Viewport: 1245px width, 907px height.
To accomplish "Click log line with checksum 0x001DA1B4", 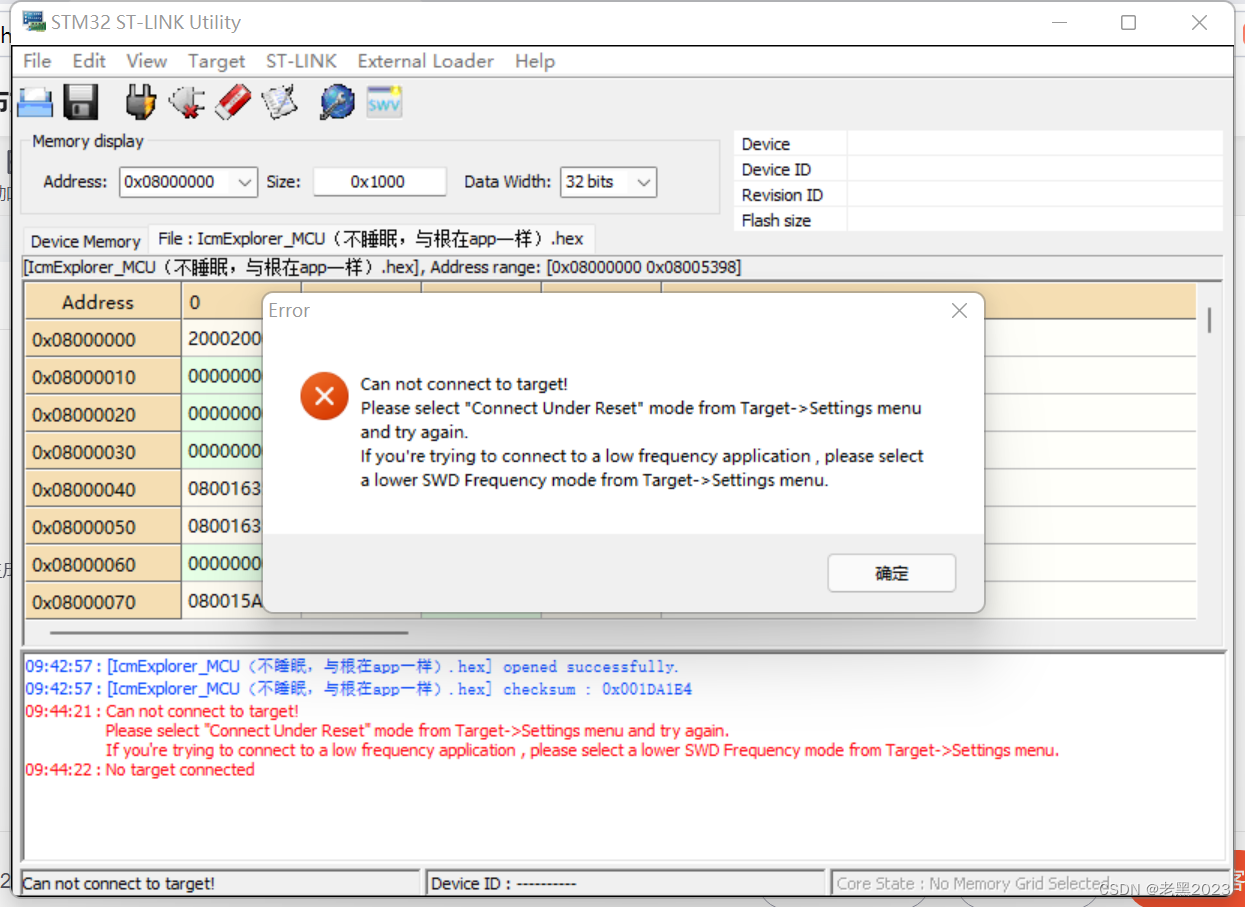I will pos(359,689).
